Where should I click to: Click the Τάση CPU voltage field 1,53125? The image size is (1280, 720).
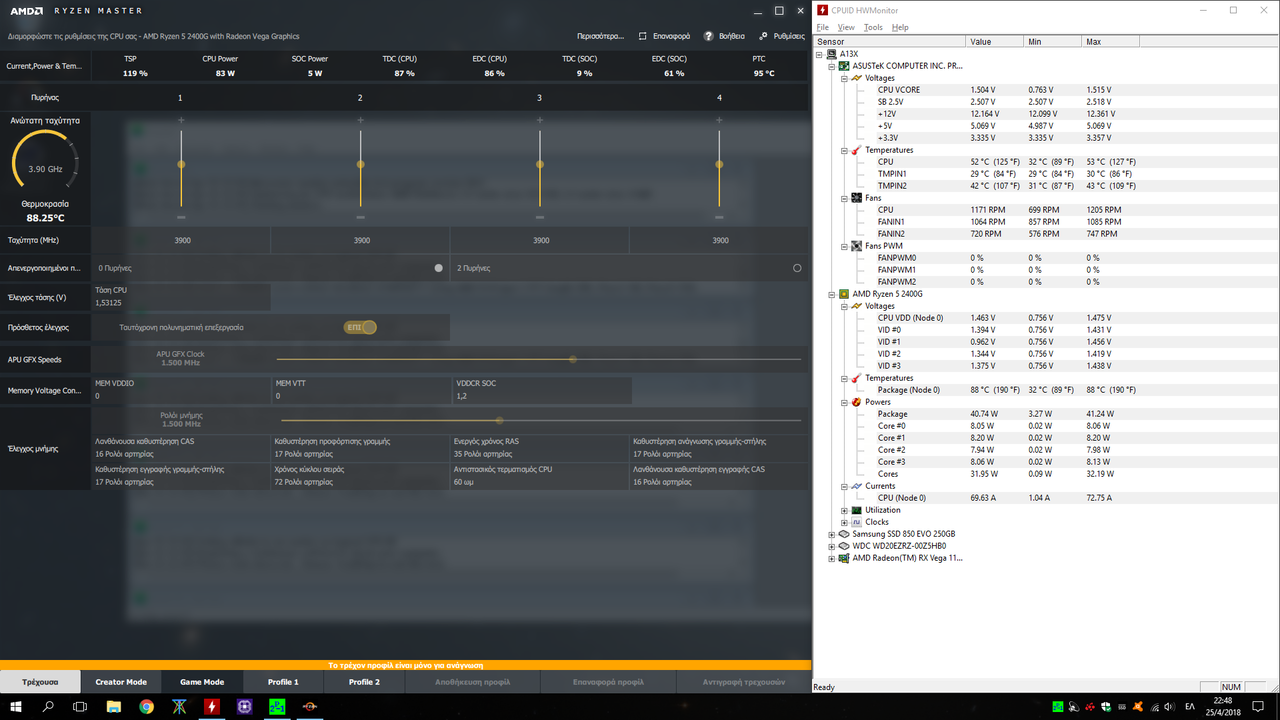click(x=181, y=296)
